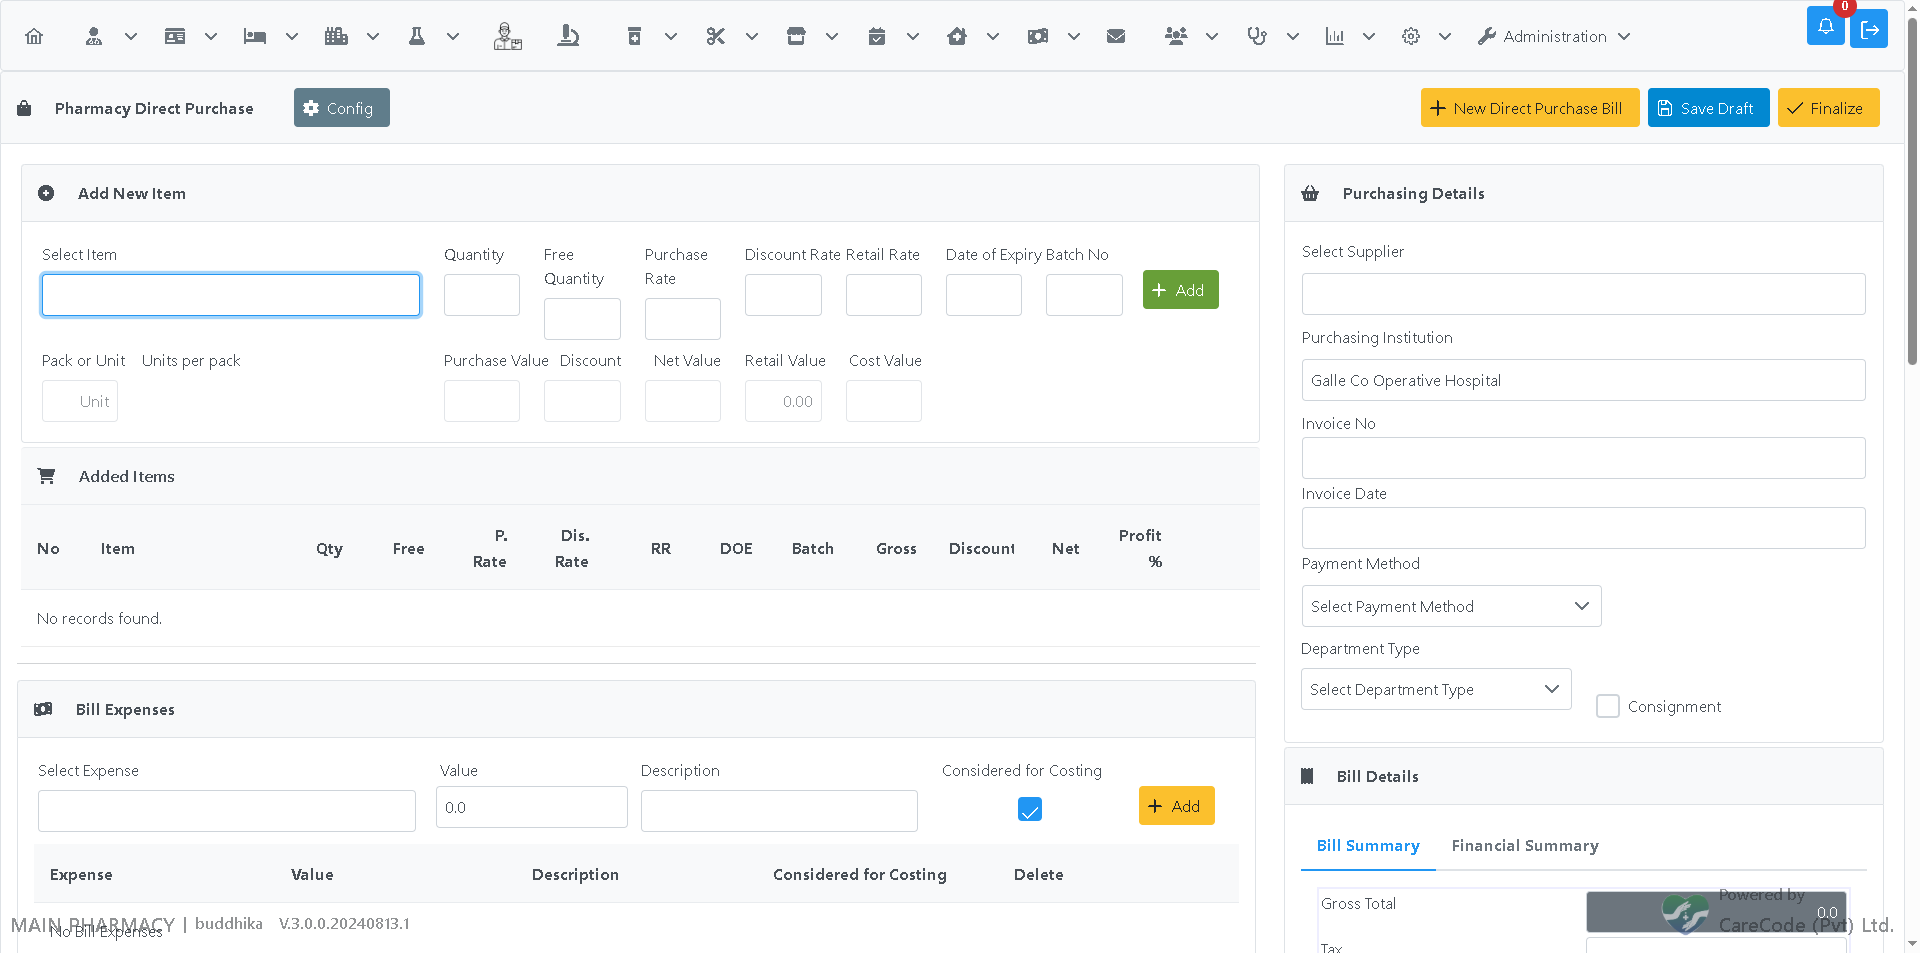The width and height of the screenshot is (1920, 953).
Task: Click the logout arrow icon
Action: point(1869,30)
